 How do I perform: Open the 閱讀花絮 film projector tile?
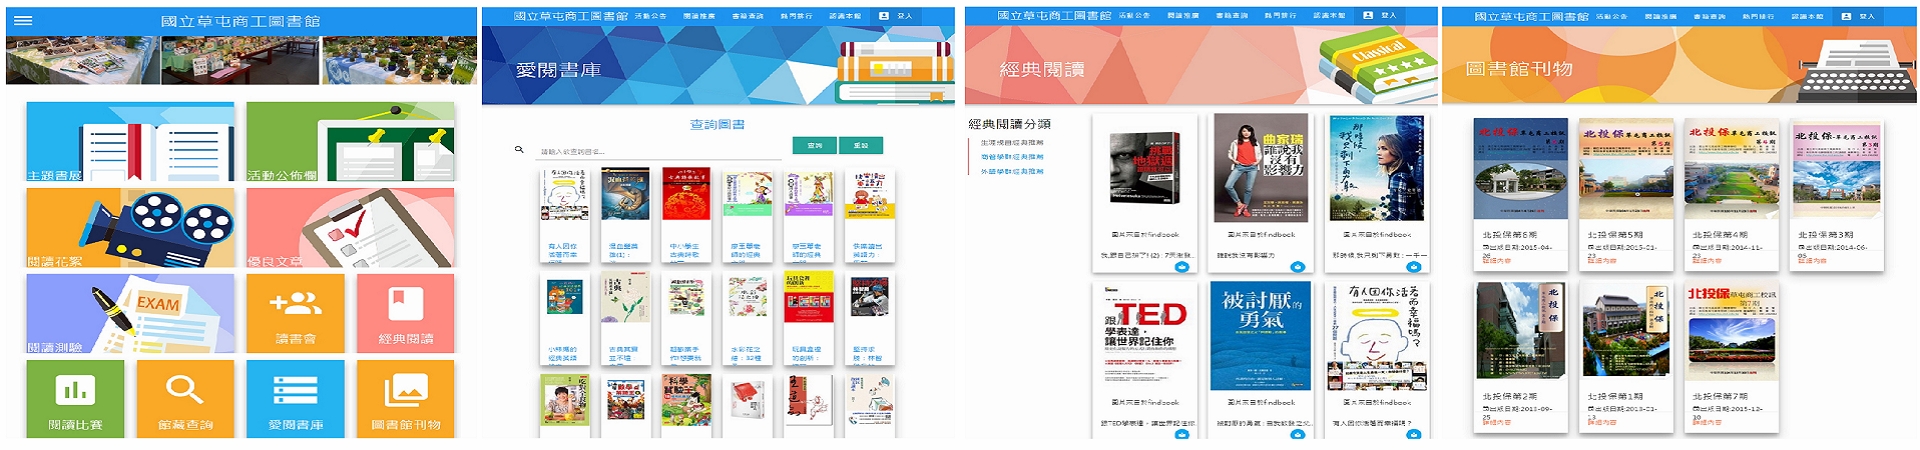tap(130, 227)
